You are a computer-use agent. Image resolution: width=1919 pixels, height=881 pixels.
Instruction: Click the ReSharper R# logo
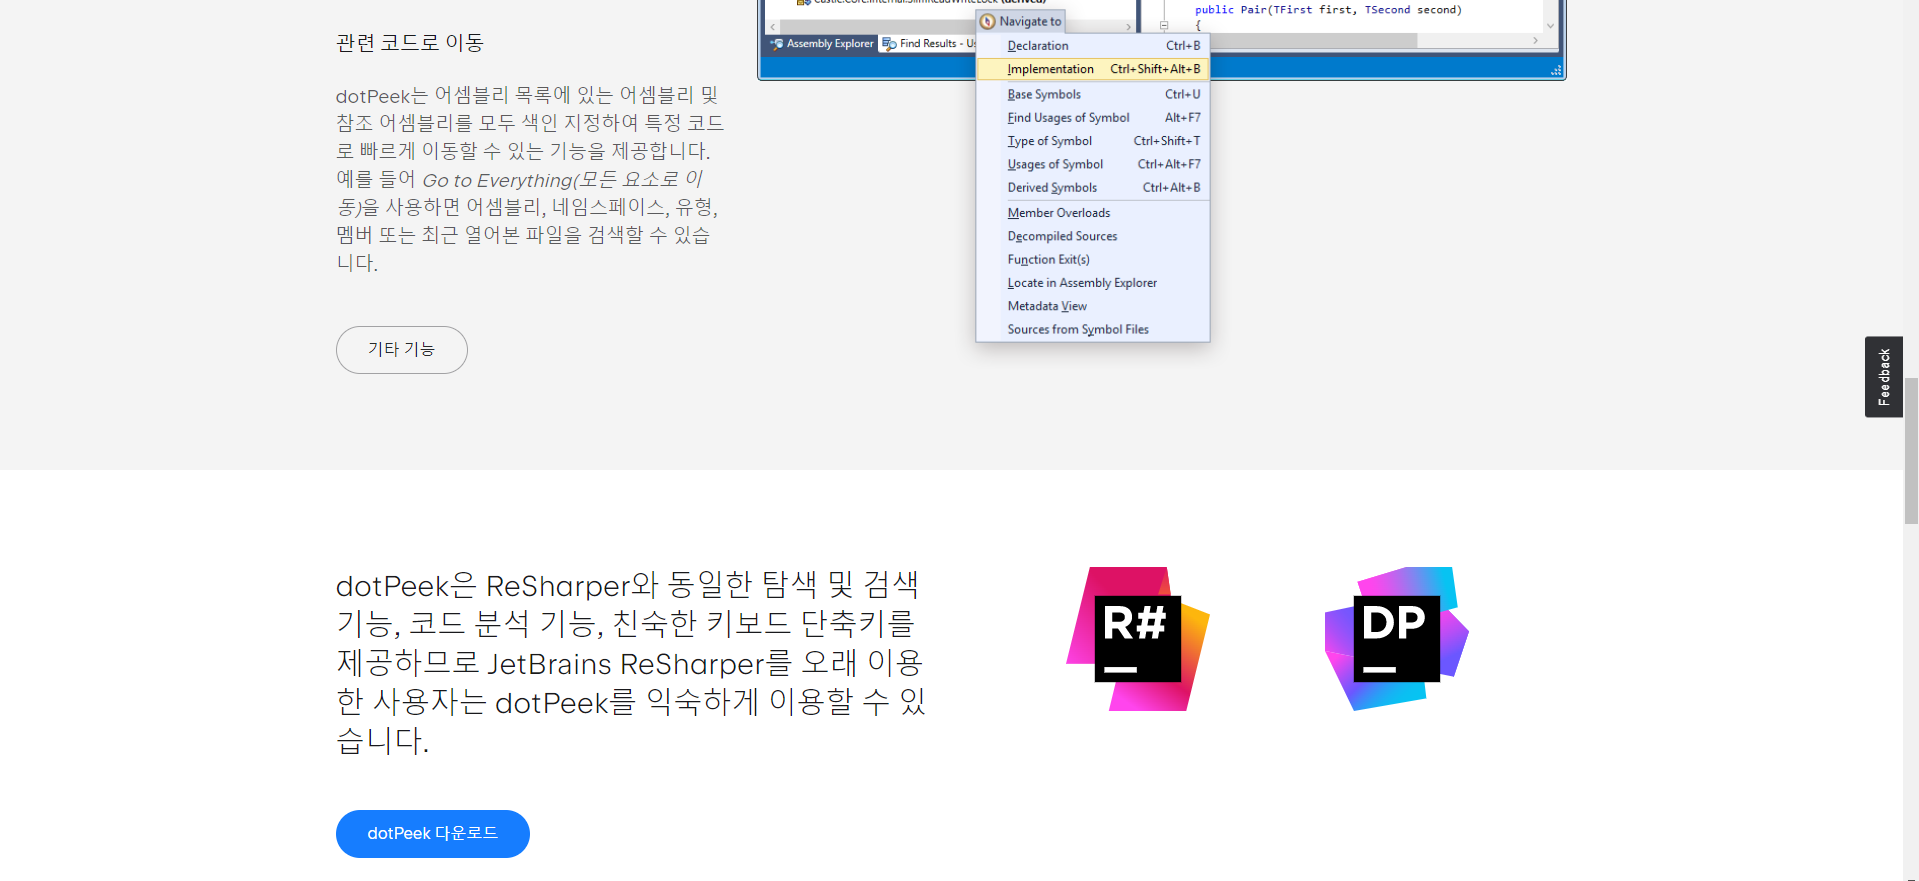tap(1138, 639)
